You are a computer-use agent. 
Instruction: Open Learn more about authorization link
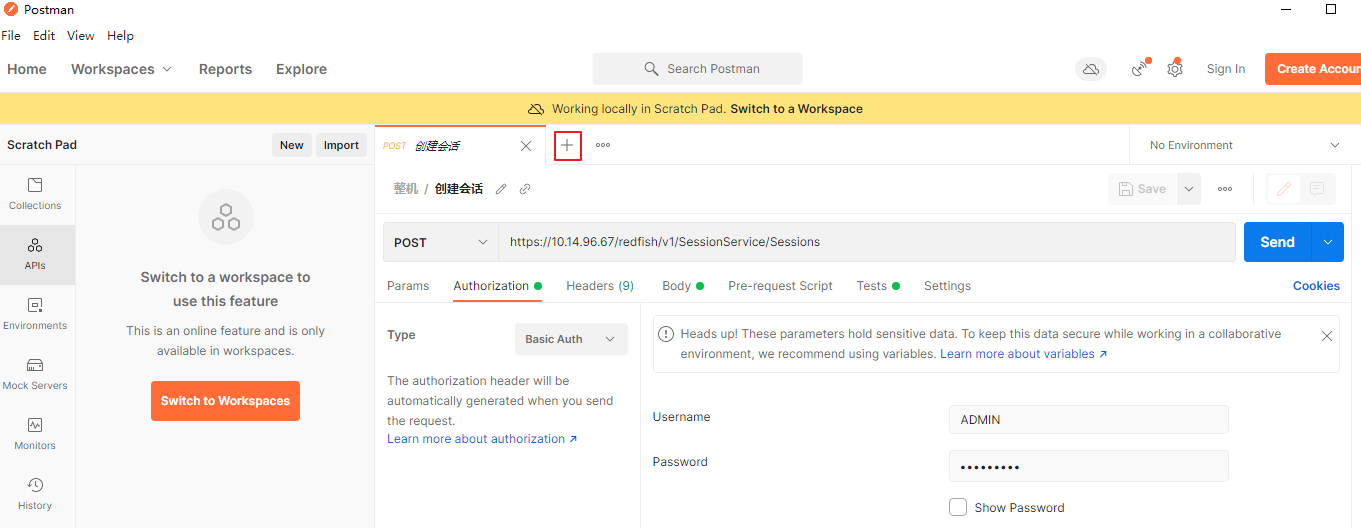tap(482, 439)
